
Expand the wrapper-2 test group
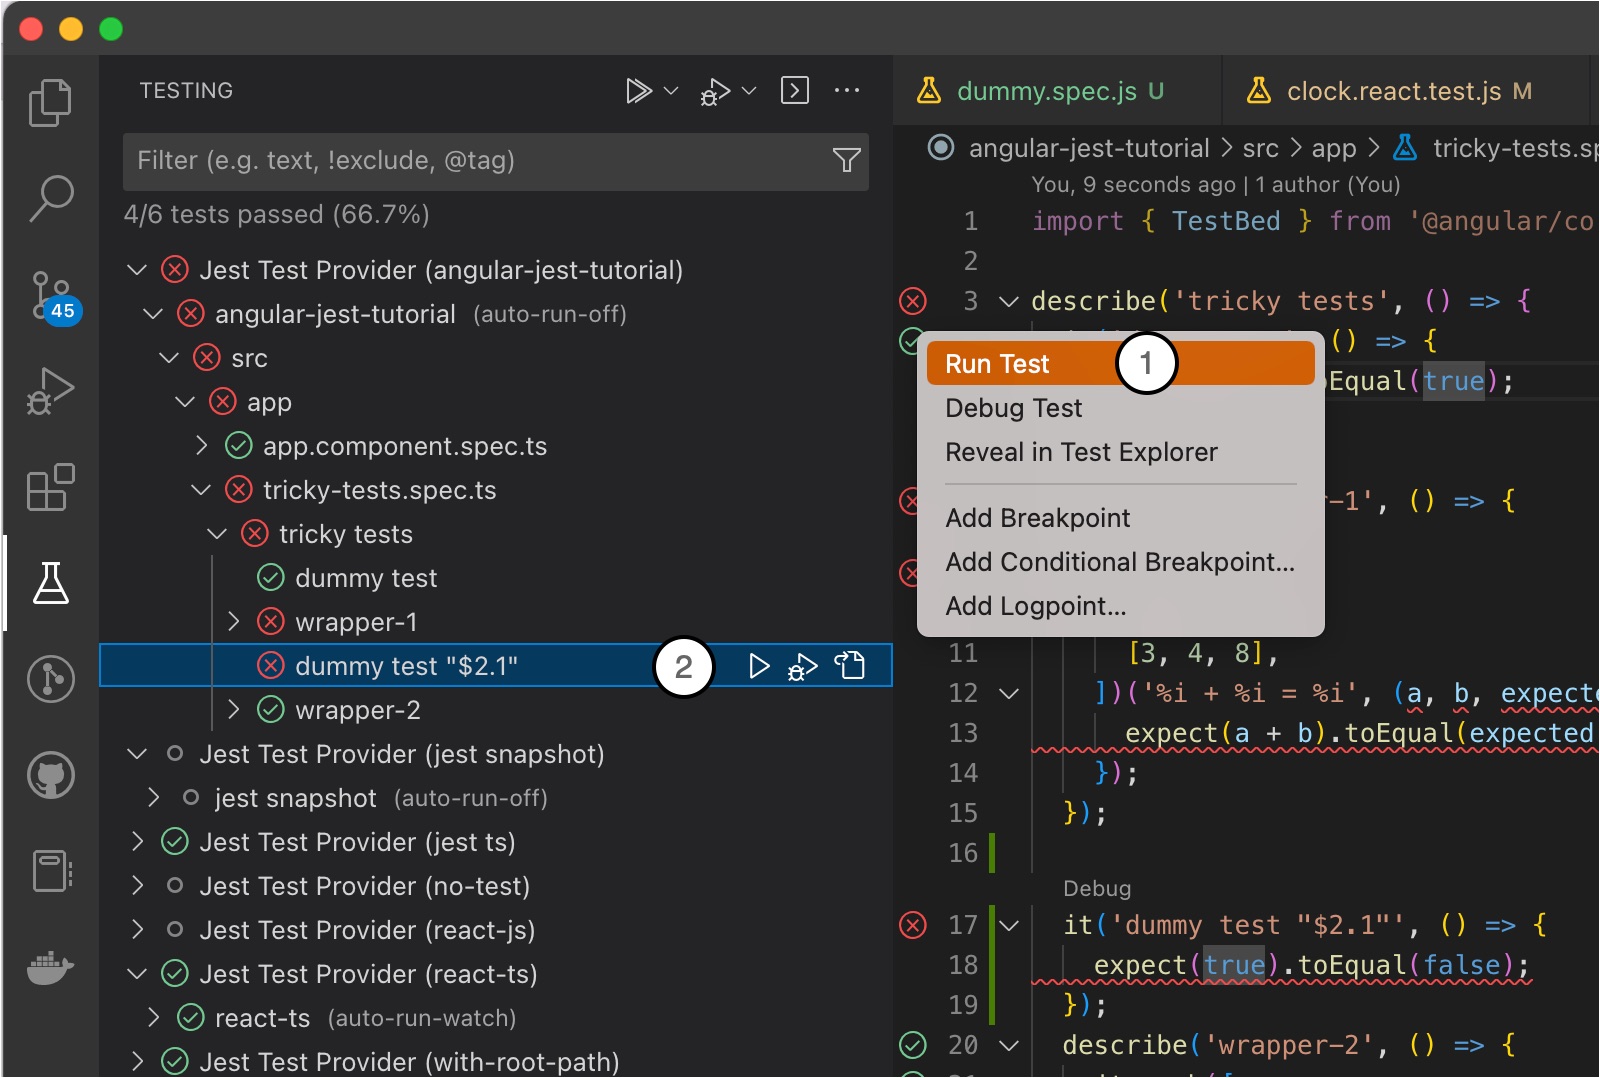[233, 710]
